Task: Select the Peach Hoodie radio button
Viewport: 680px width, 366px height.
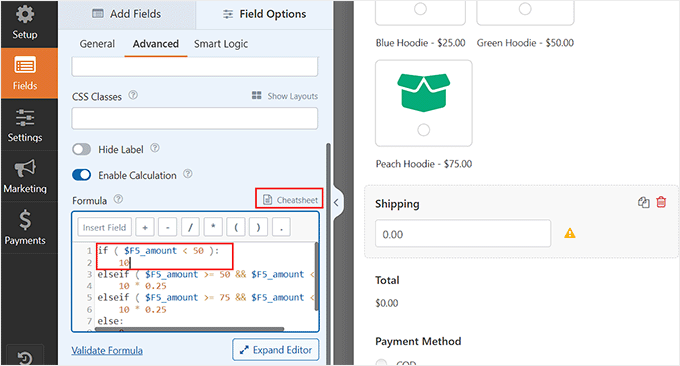Action: click(x=424, y=130)
